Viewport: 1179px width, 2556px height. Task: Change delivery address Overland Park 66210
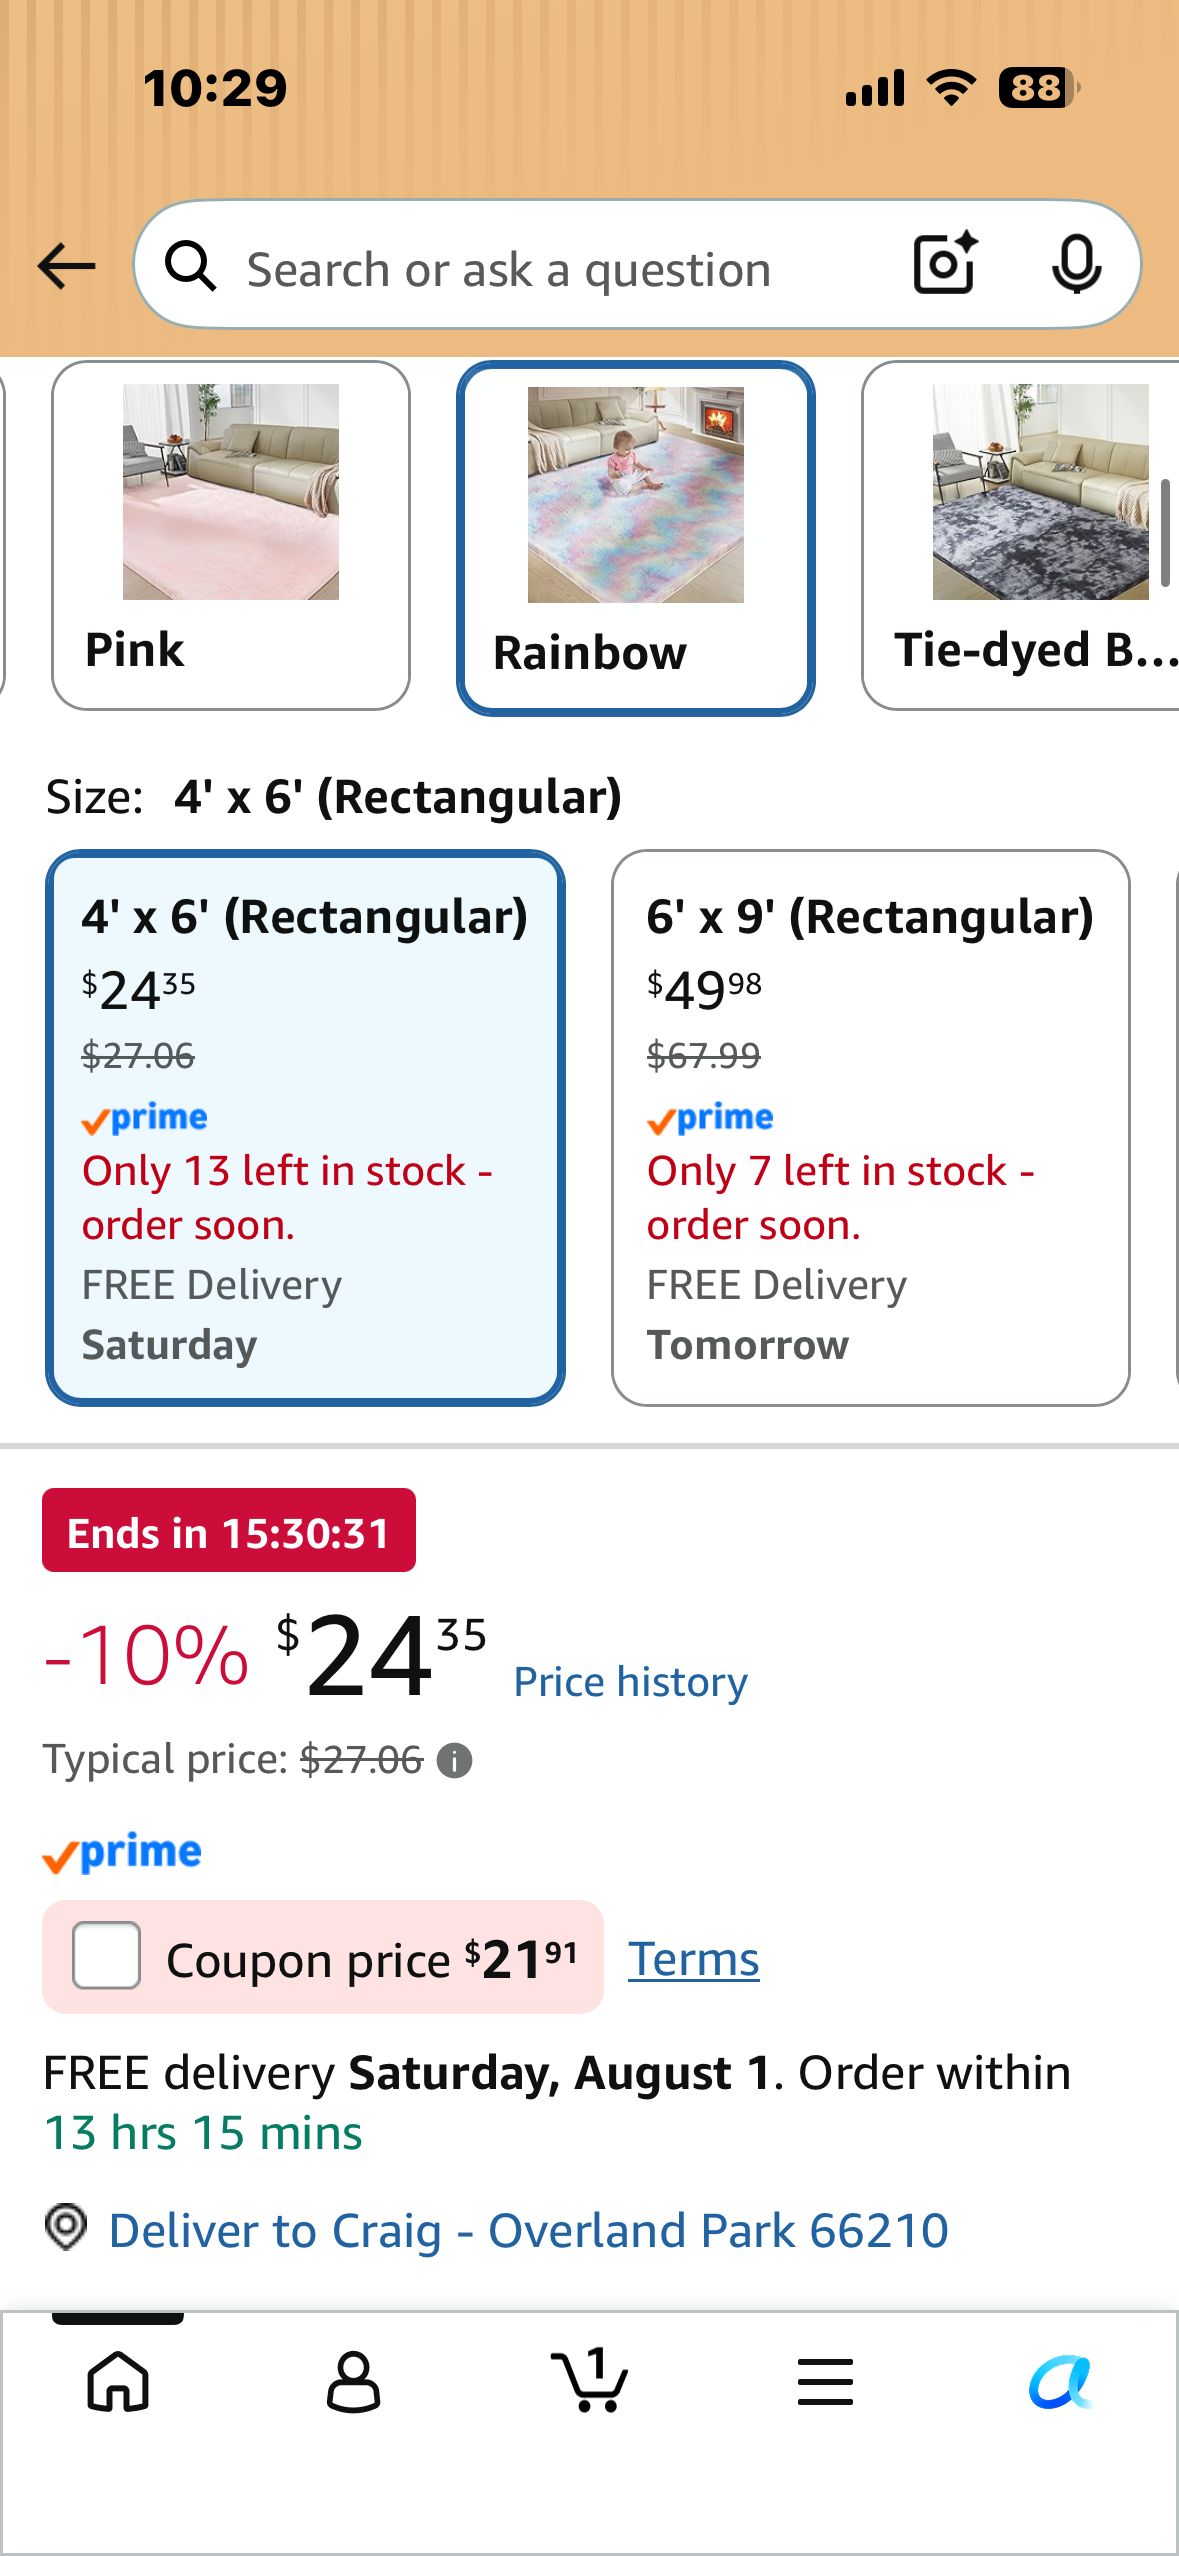coord(528,2230)
